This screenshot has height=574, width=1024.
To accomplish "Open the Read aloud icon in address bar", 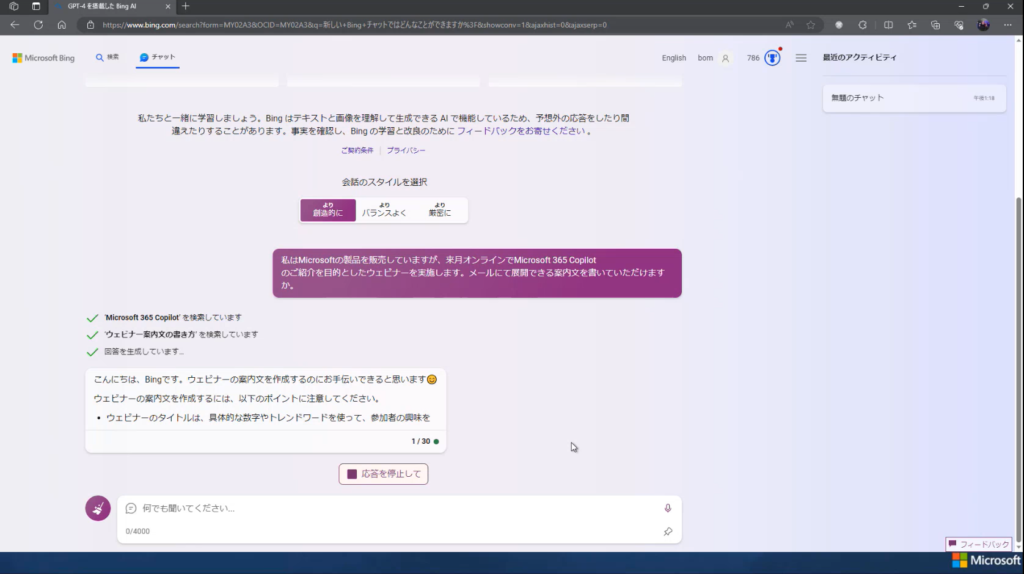I will (x=790, y=25).
